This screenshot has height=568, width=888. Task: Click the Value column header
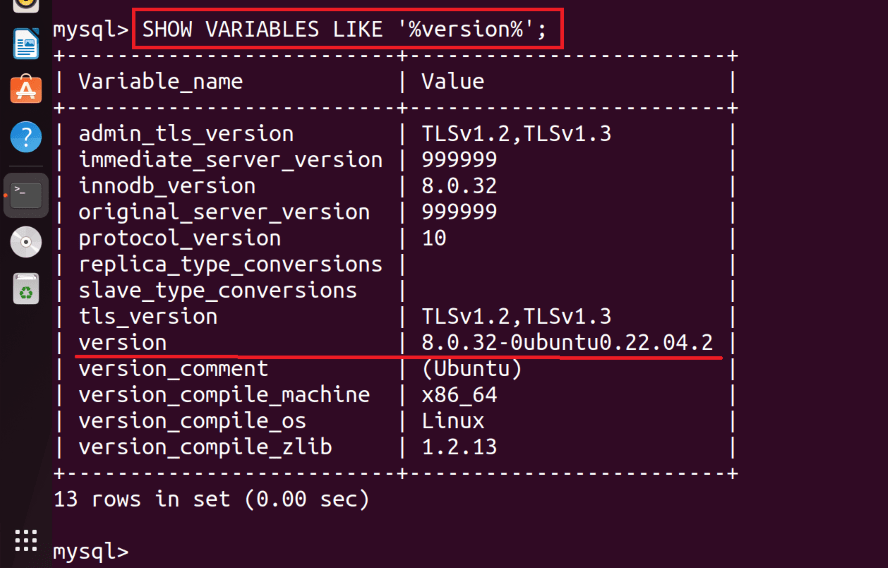tap(452, 82)
